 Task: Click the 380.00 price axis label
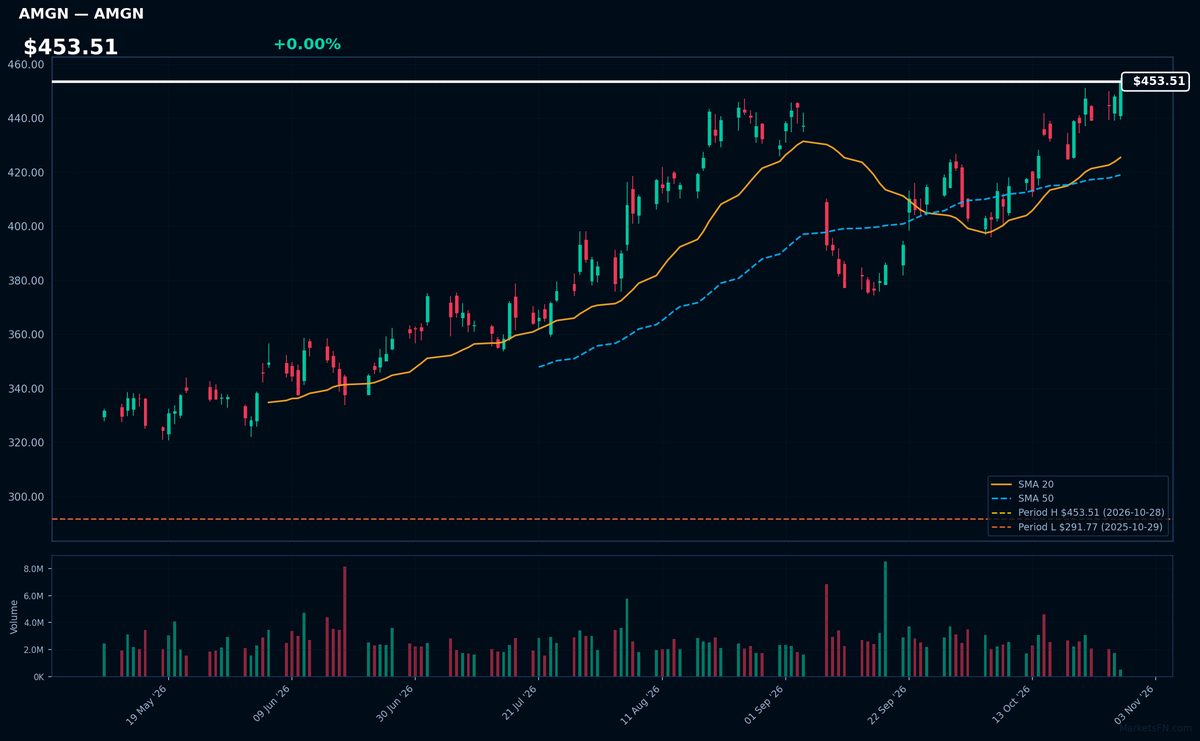(25, 281)
